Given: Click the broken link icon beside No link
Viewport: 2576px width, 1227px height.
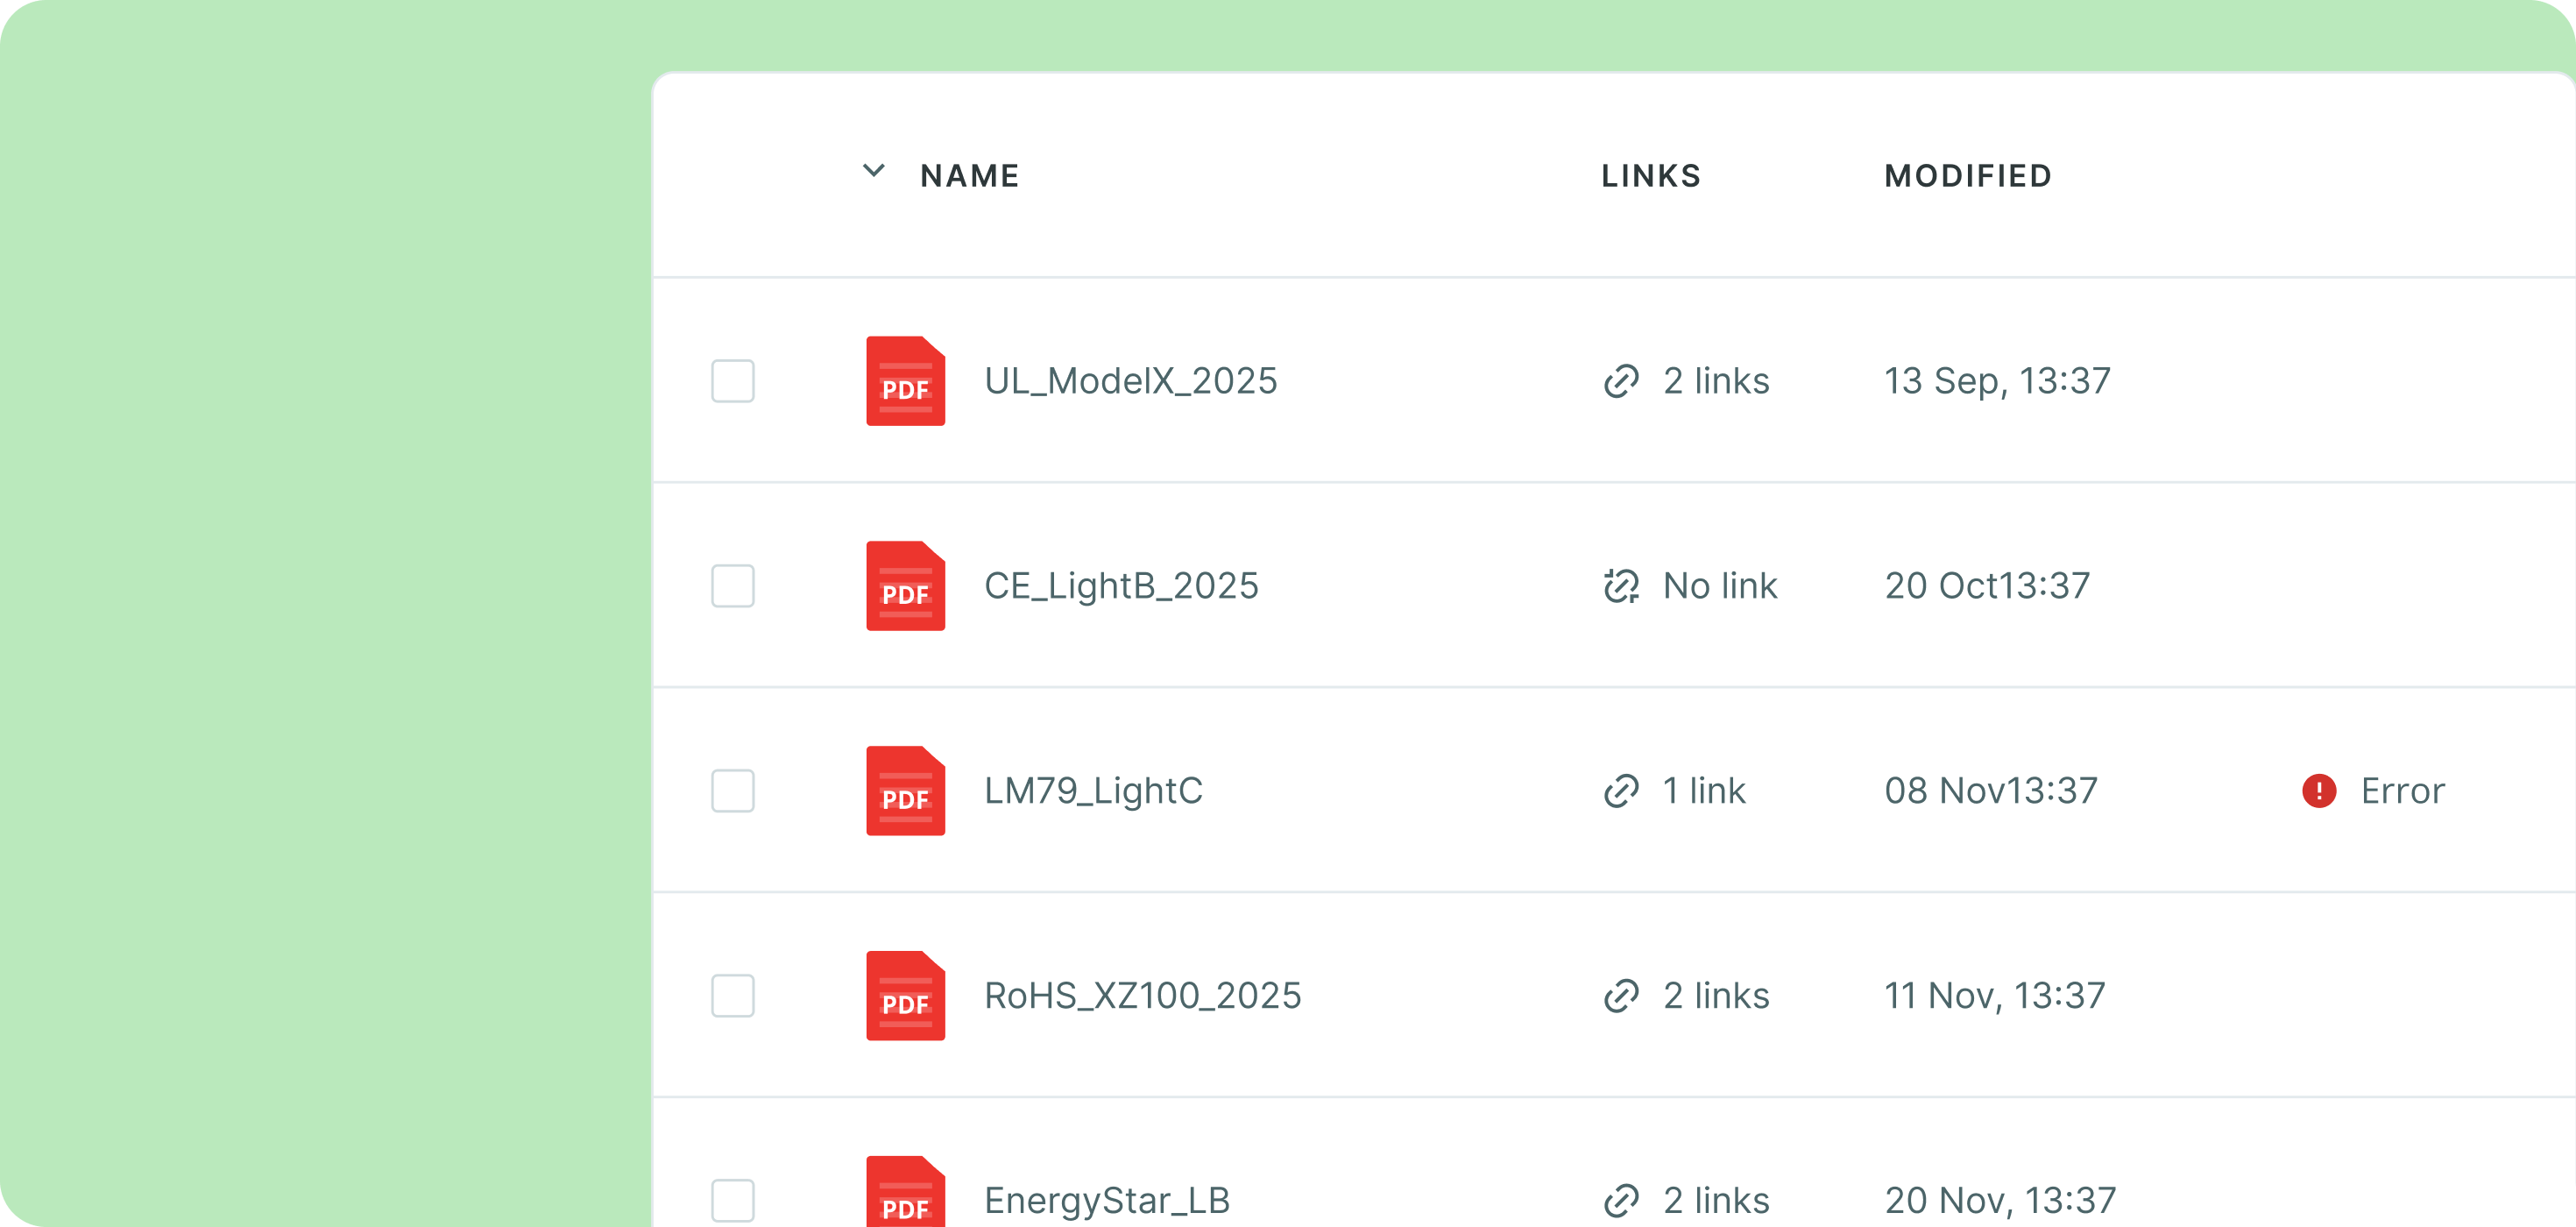Looking at the screenshot, I should coord(1621,586).
